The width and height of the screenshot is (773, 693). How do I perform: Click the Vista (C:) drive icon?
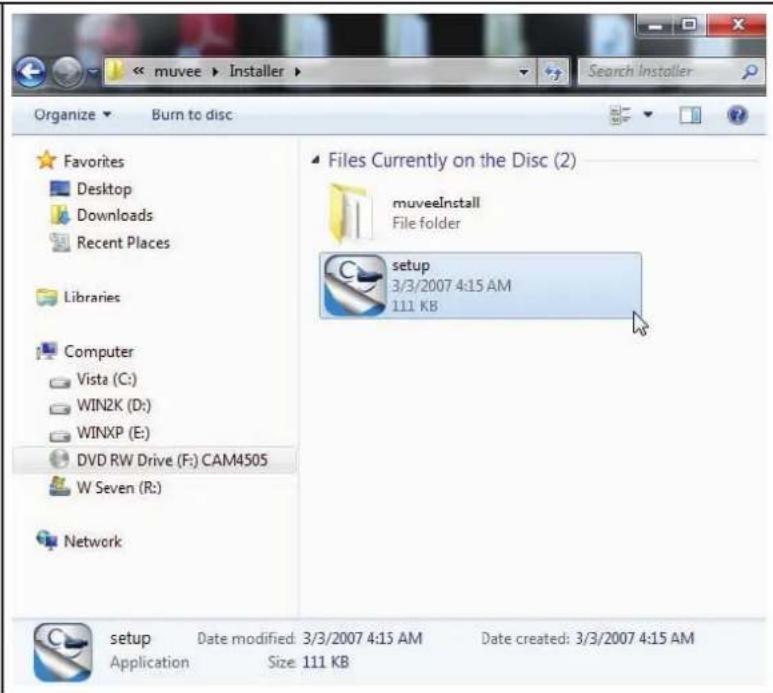click(x=60, y=382)
